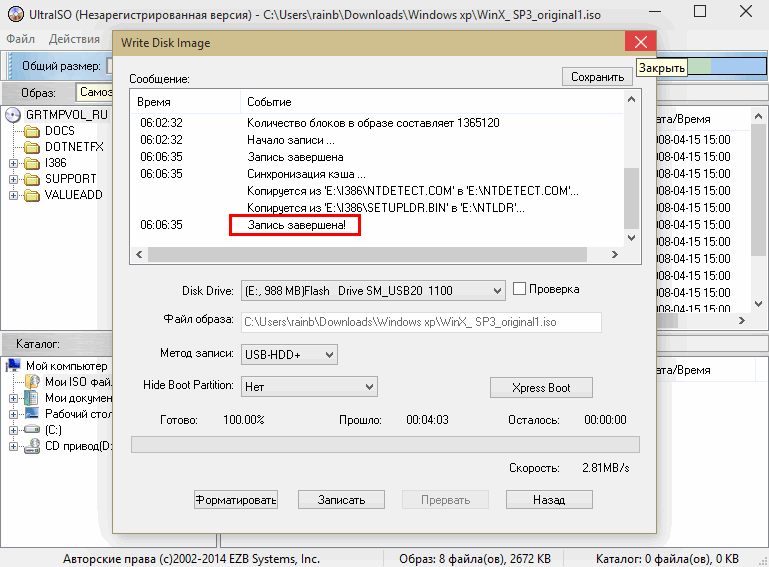Expand the (C:) drive tree node
Screen dimensions: 769x567
click(13, 430)
